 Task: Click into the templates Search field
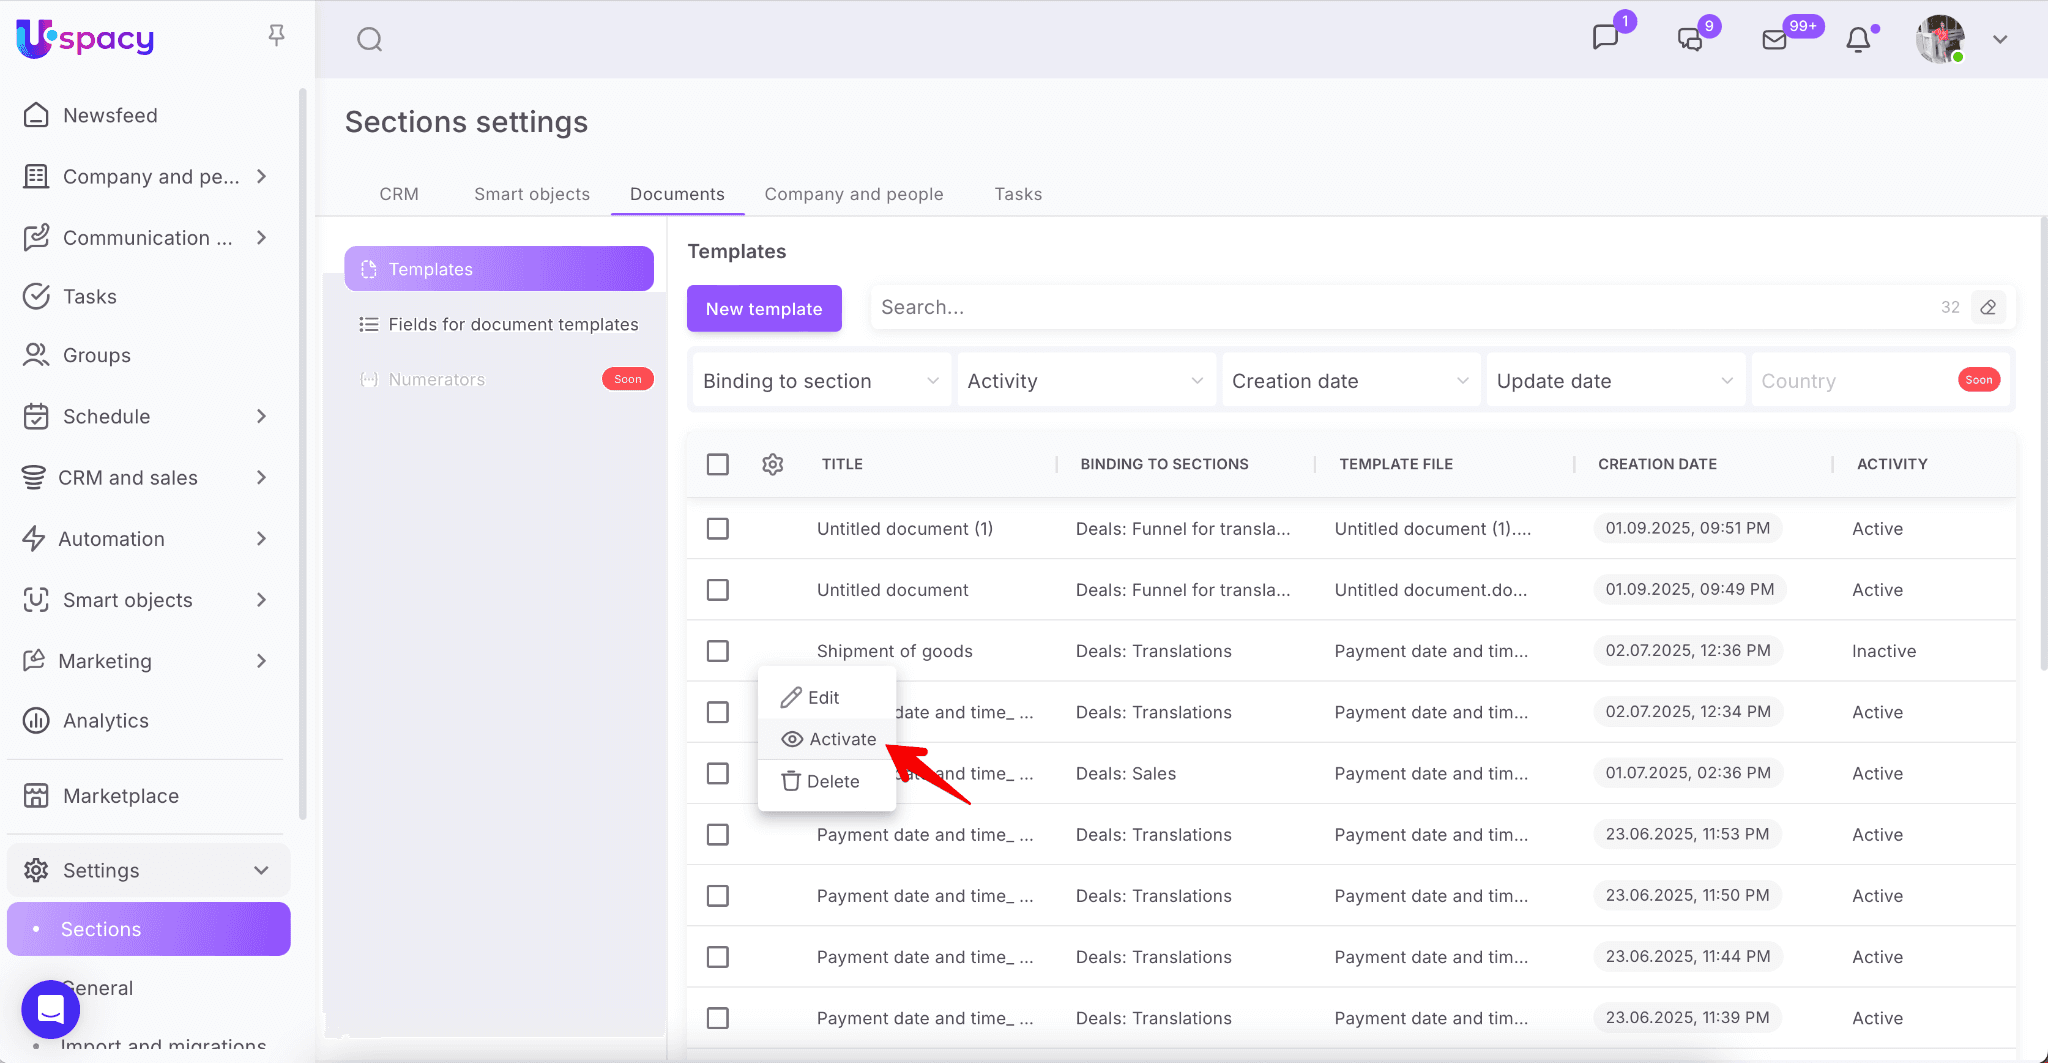[x=1400, y=308]
